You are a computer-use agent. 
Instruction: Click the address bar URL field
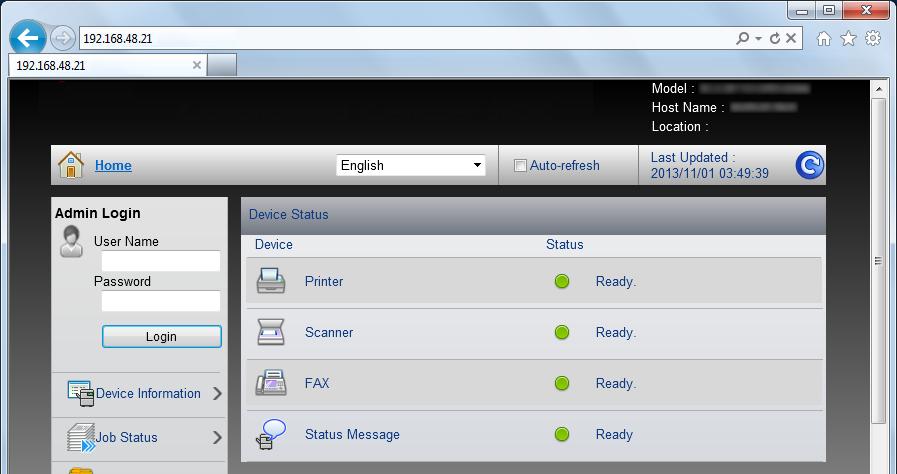406,38
